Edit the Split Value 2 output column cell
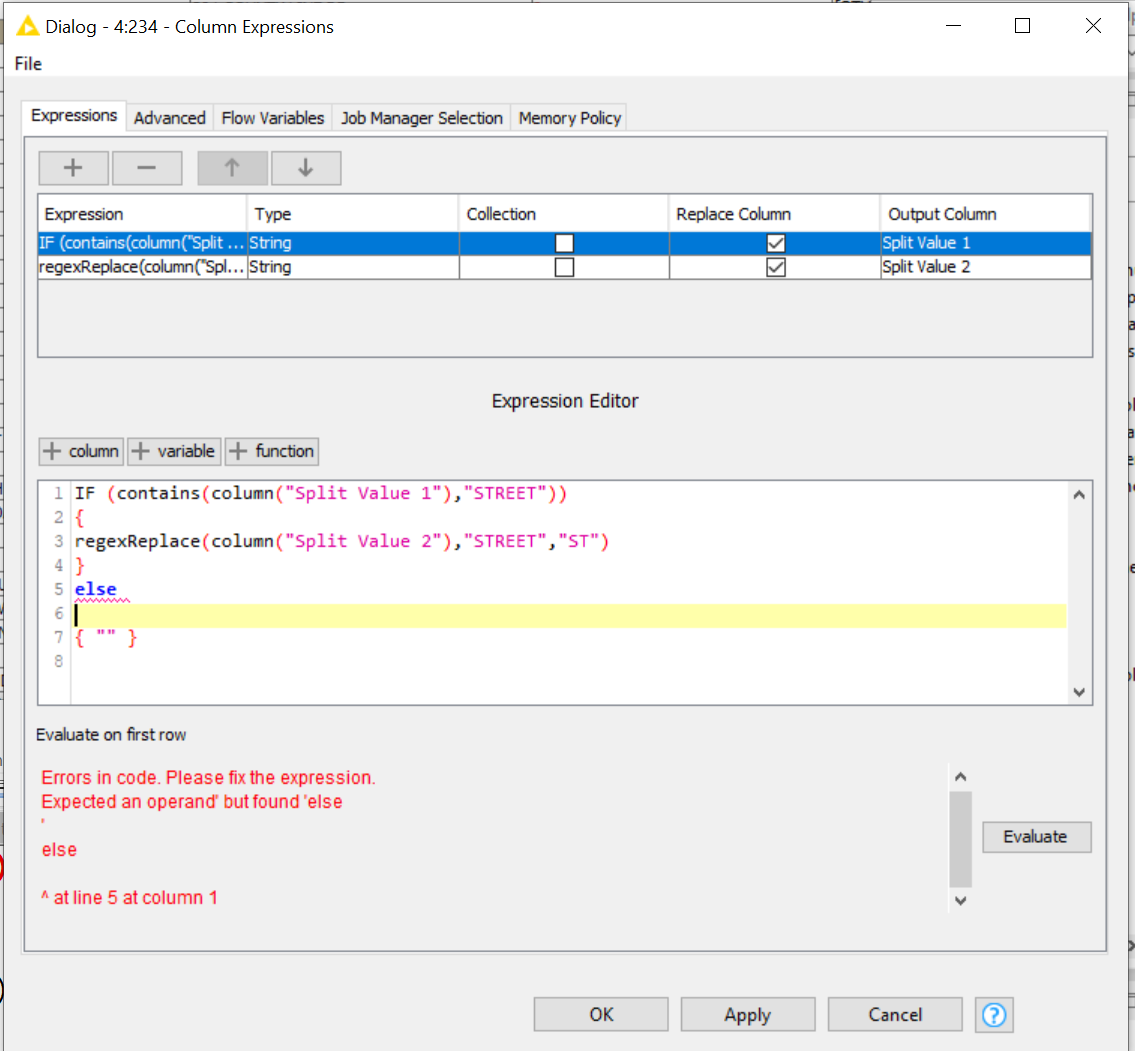The image size is (1135, 1051). pos(985,267)
